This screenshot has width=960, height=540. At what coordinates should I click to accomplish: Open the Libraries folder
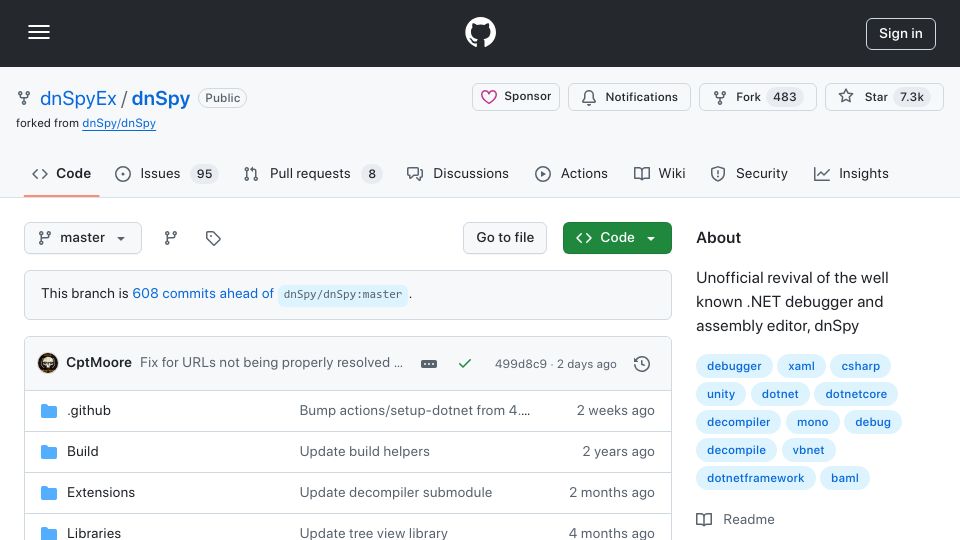point(94,533)
